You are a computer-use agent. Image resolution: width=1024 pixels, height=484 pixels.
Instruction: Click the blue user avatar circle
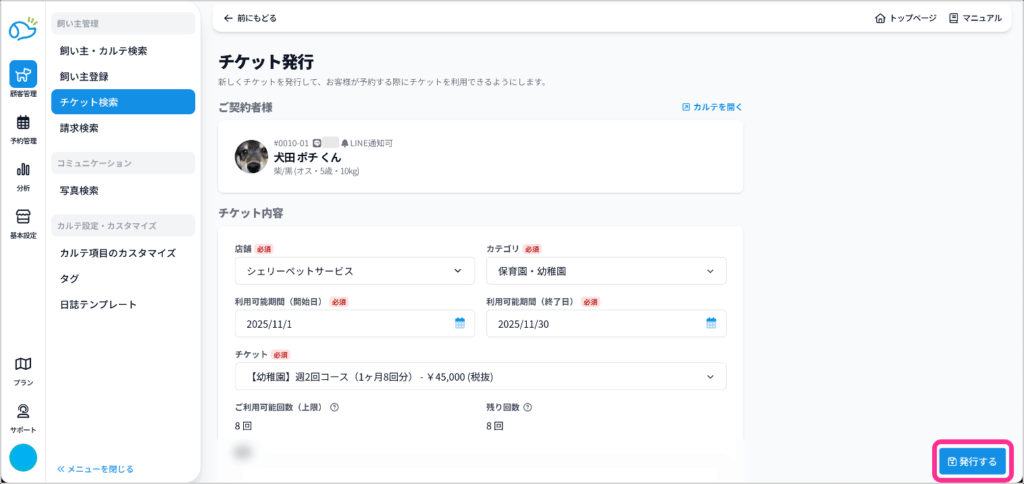point(23,457)
